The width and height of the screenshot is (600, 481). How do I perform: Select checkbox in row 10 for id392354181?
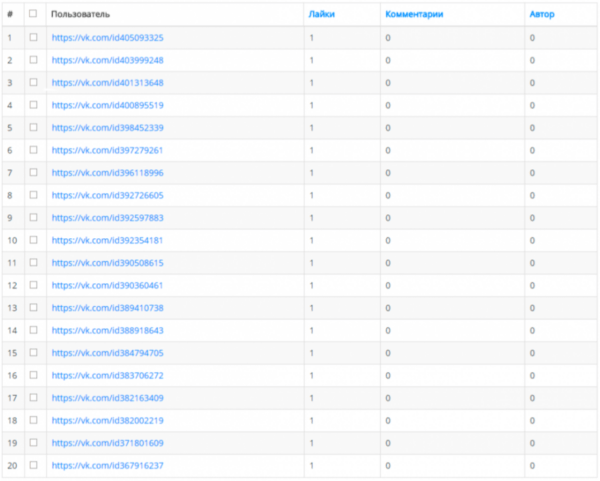[33, 240]
